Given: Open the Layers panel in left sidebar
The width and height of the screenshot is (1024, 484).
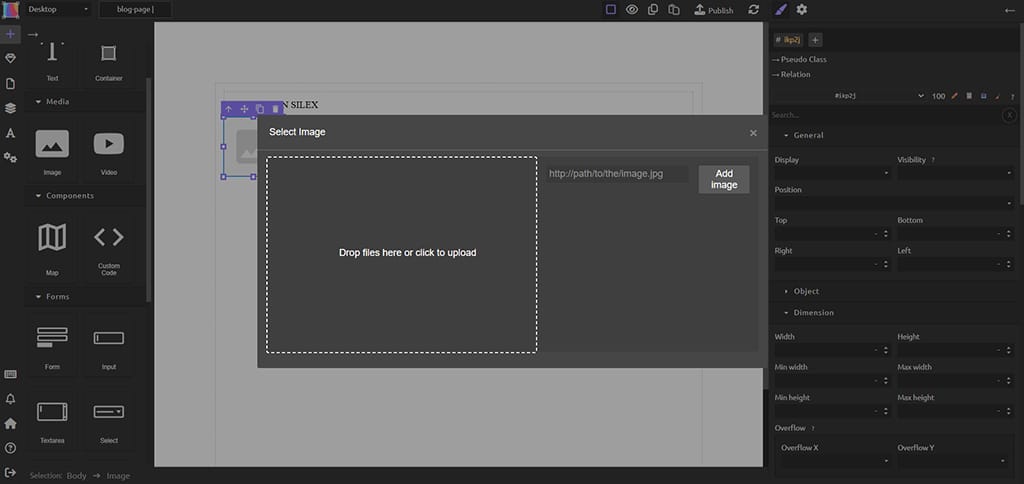Looking at the screenshot, I should coord(10,108).
